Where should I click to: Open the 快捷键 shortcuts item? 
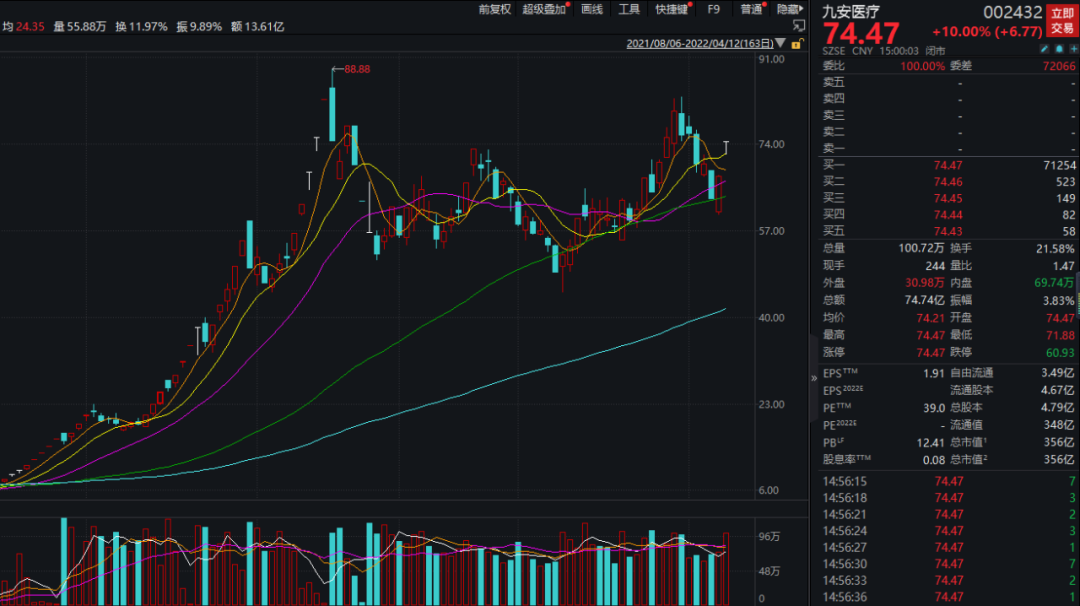click(671, 9)
